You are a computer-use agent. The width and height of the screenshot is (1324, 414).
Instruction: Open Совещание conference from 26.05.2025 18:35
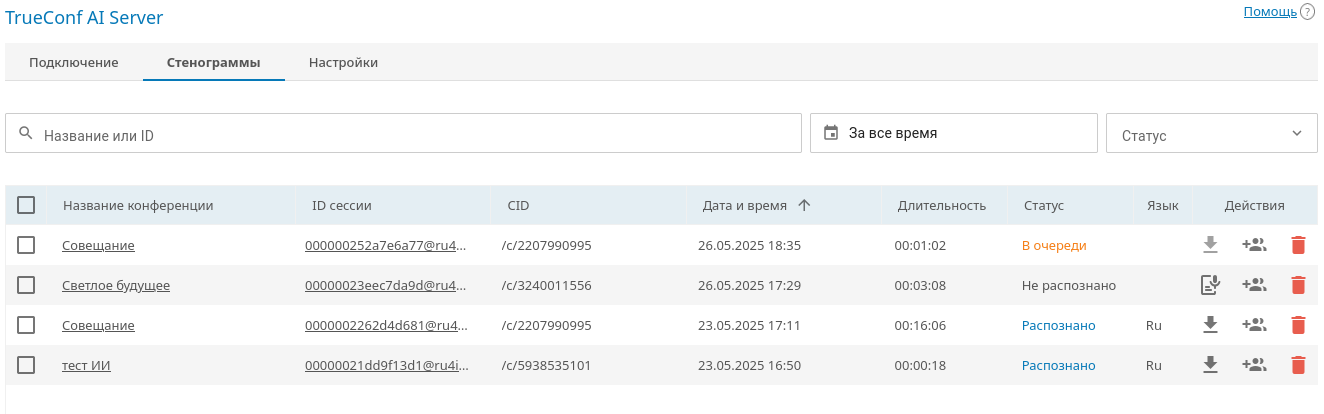tap(98, 245)
